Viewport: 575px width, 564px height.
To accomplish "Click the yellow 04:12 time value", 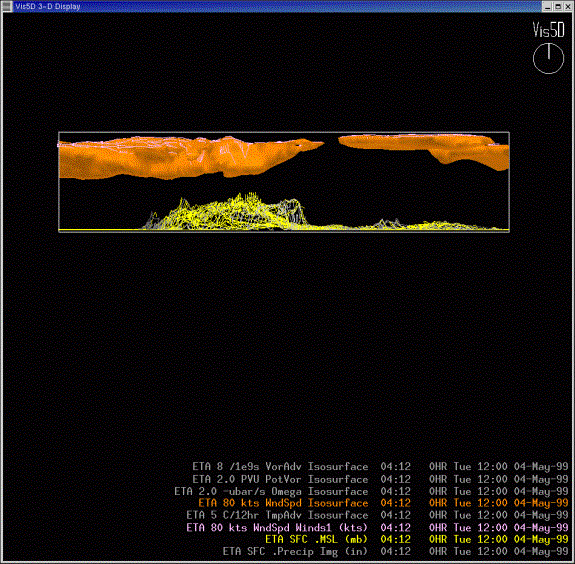I will (x=395, y=539).
